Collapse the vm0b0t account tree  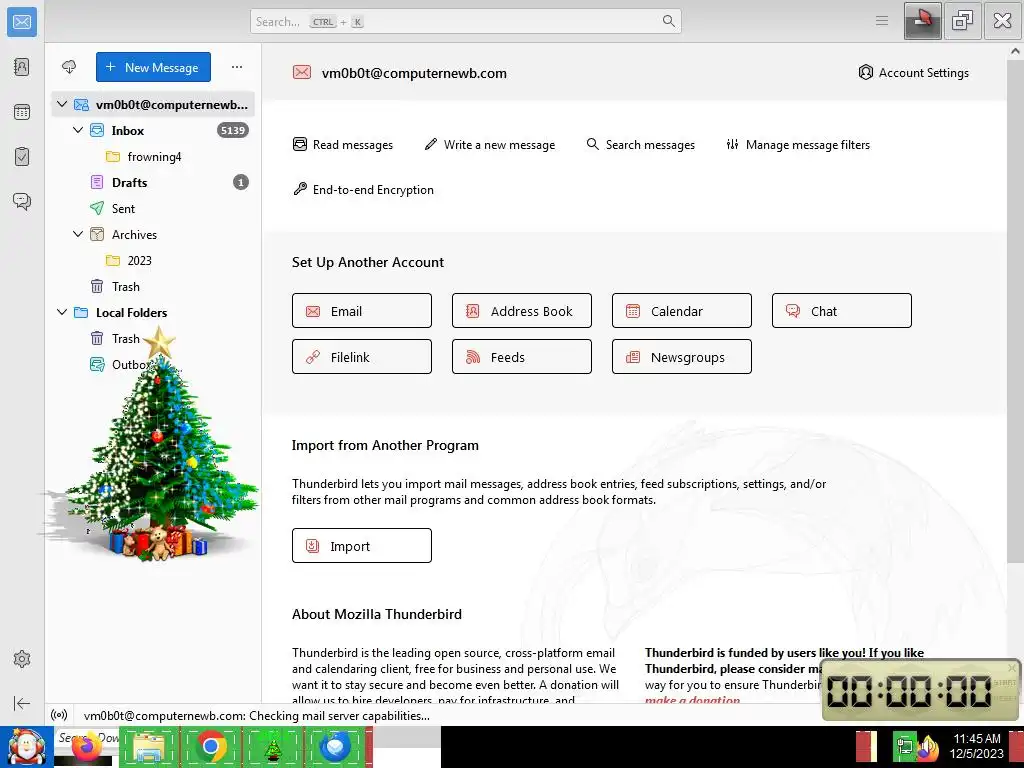[62, 104]
